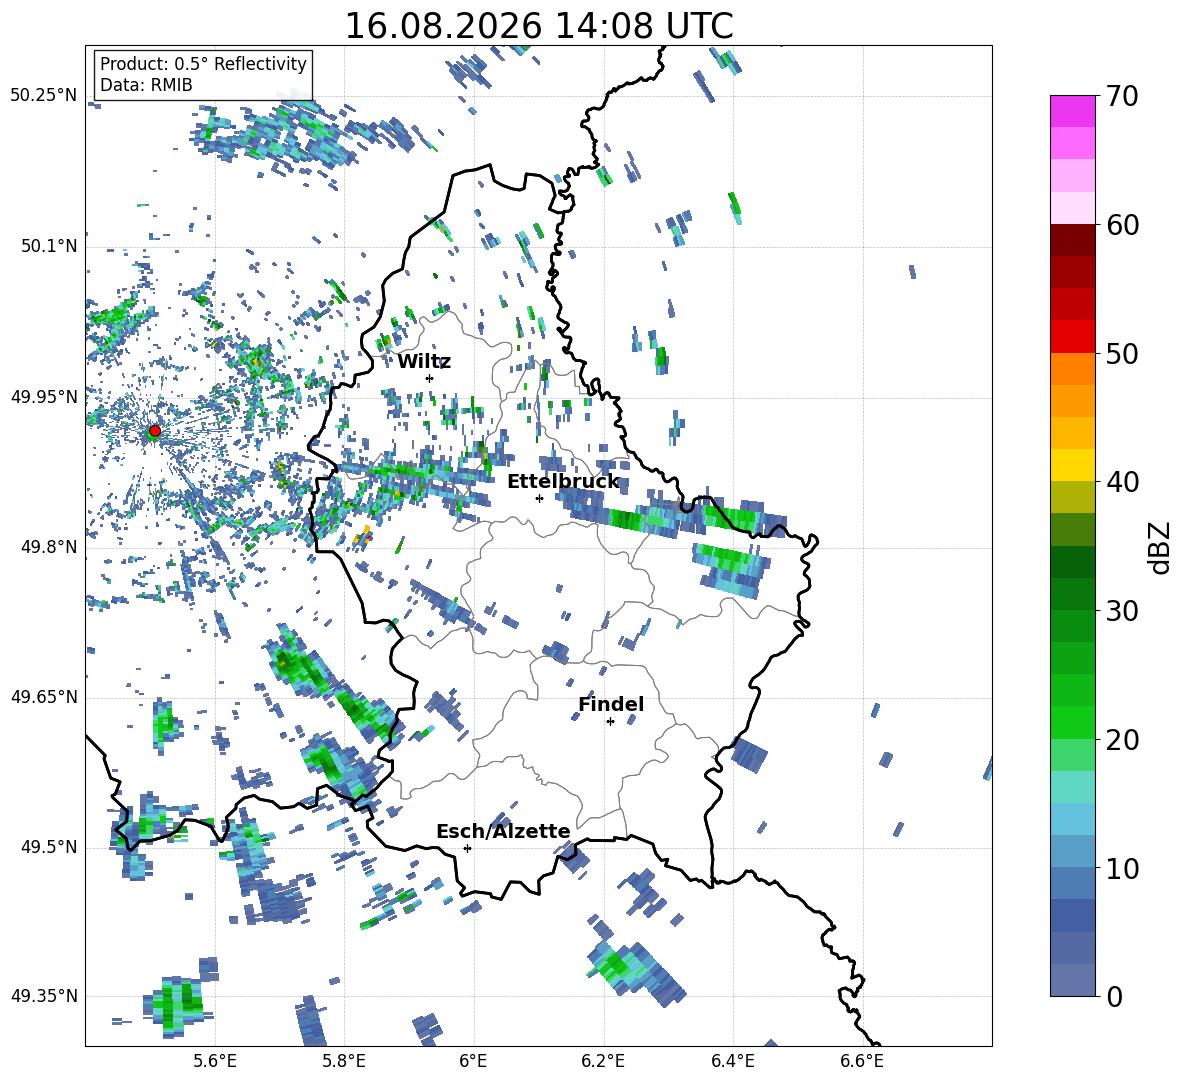This screenshot has width=1184, height=1081.
Task: Click the magenta 70 dBZ colorbar segment
Action: tap(1072, 111)
